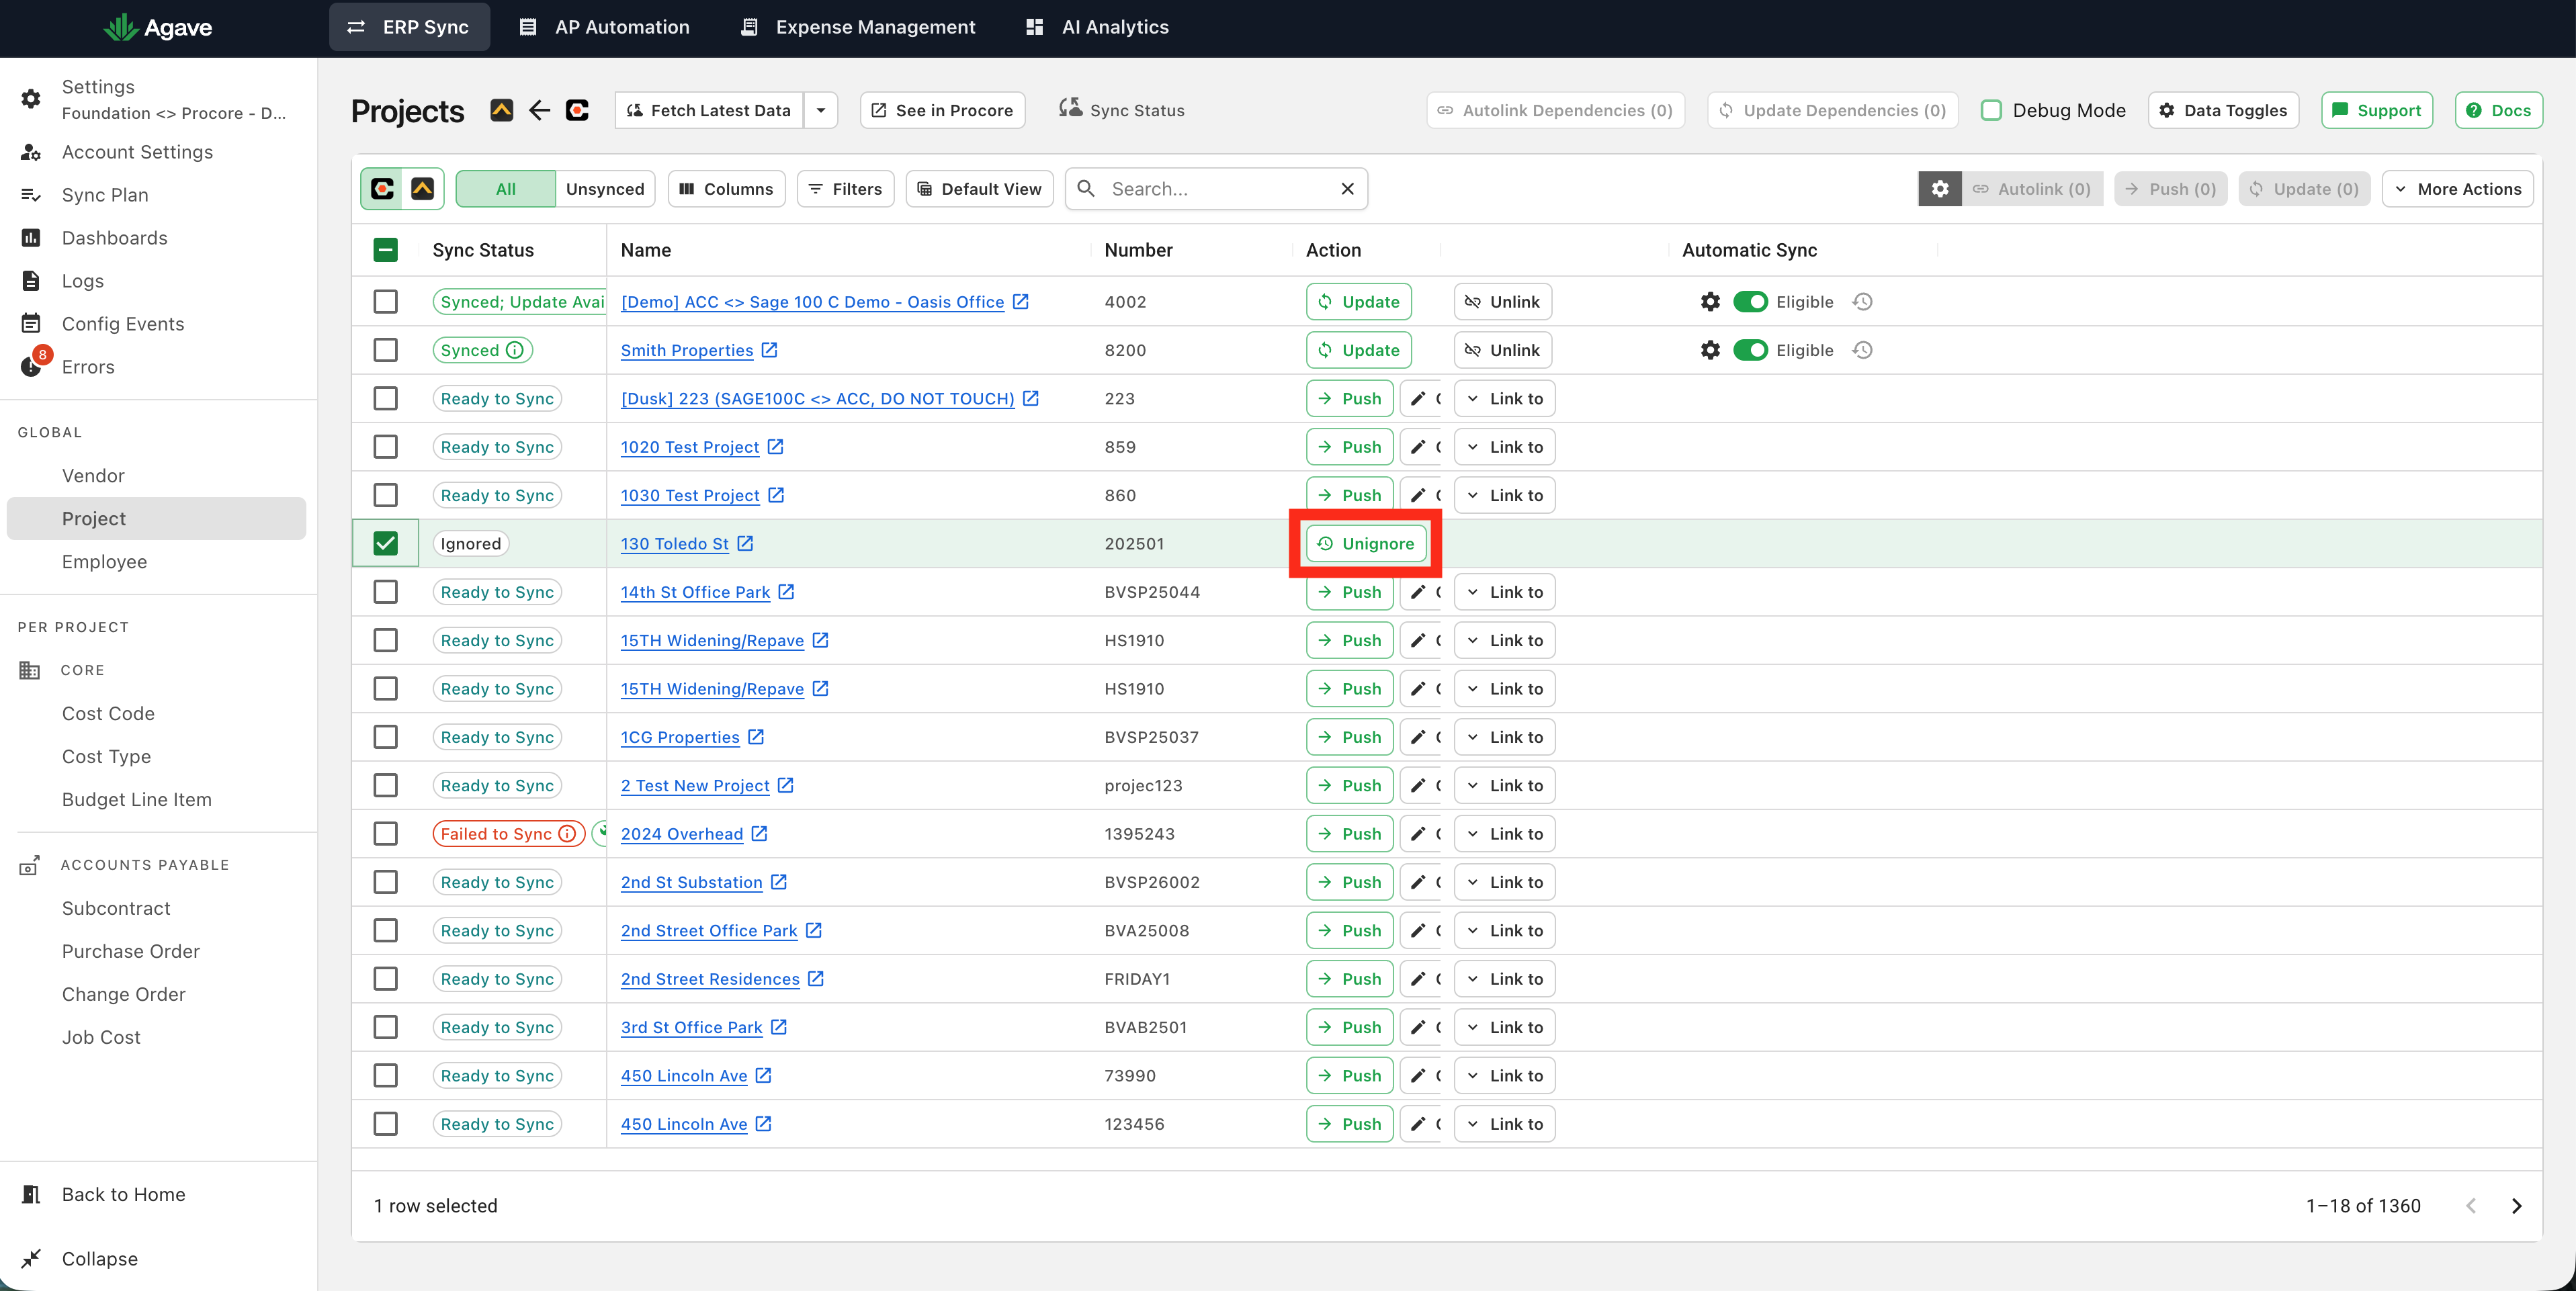
Task: Open external link icon for Smith Properties
Action: click(x=769, y=350)
